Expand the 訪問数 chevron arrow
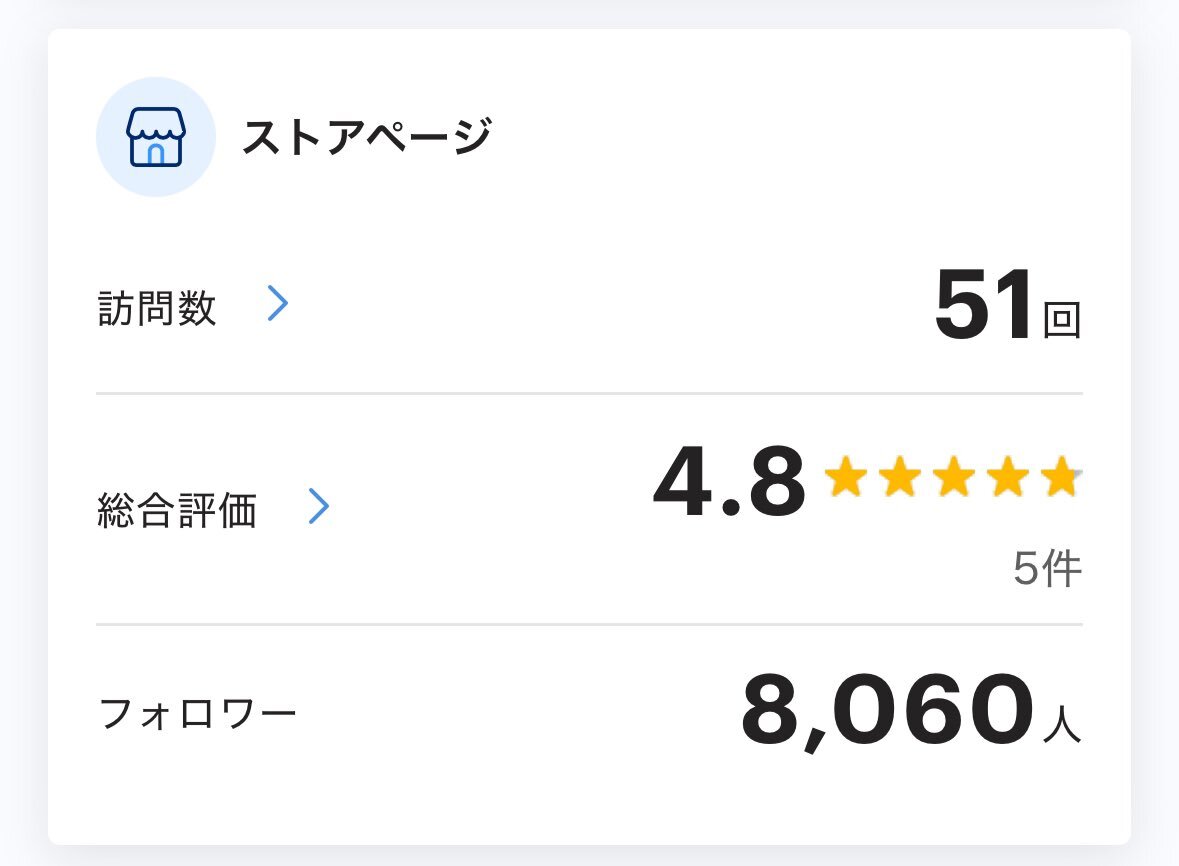The width and height of the screenshot is (1179, 866). (278, 304)
